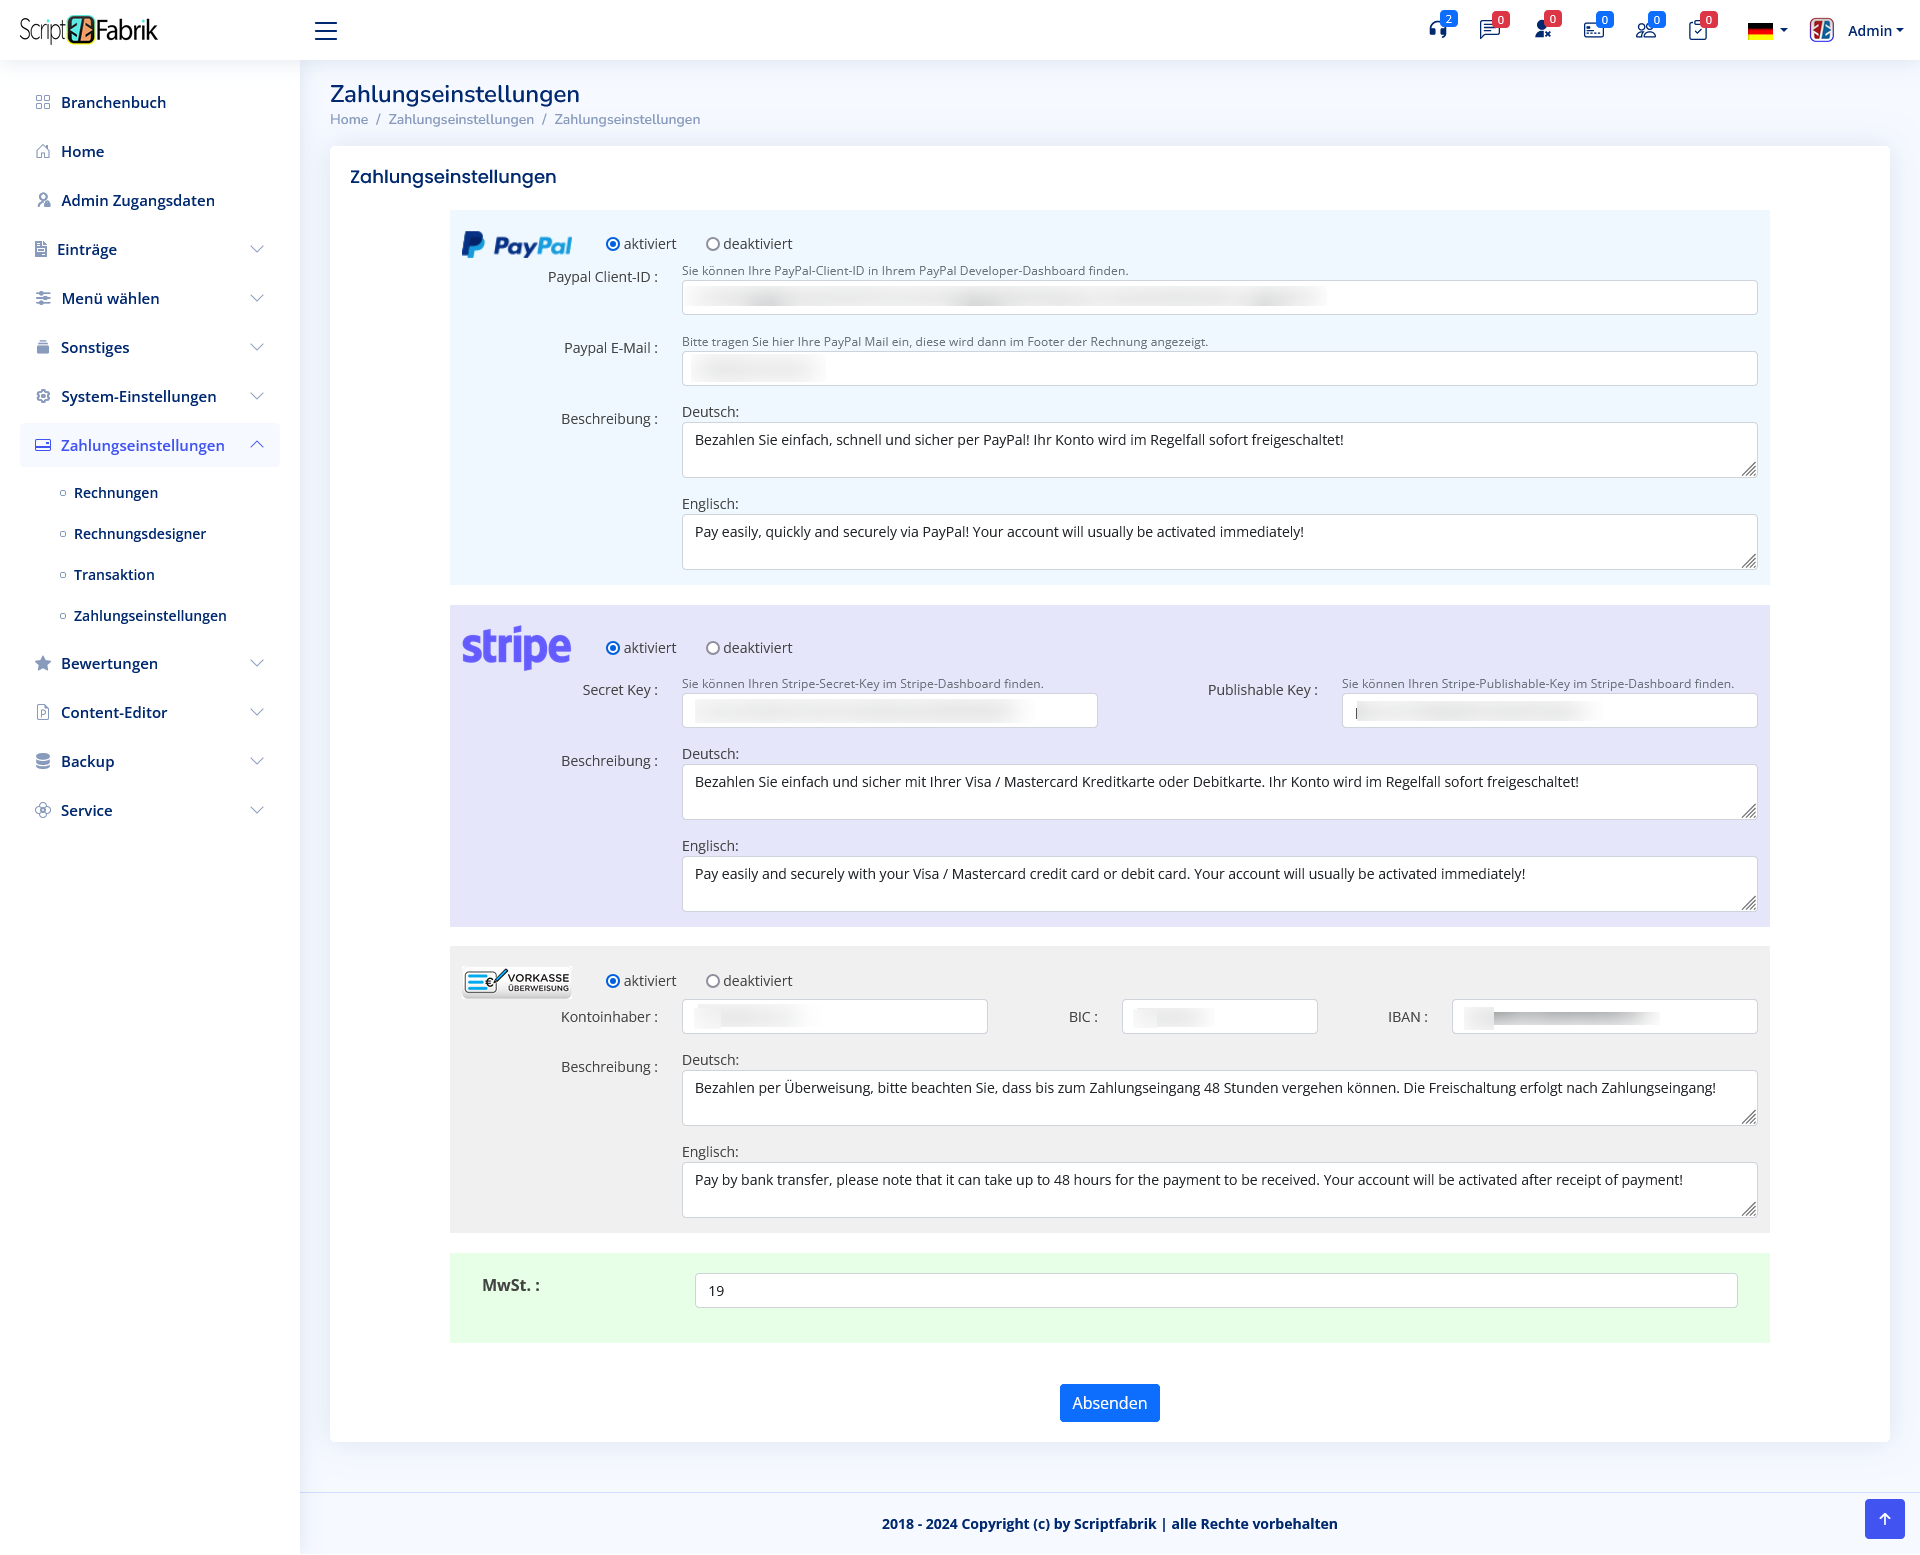The width and height of the screenshot is (1920, 1555).
Task: Click the Service lifebuoy icon
Action: click(43, 810)
